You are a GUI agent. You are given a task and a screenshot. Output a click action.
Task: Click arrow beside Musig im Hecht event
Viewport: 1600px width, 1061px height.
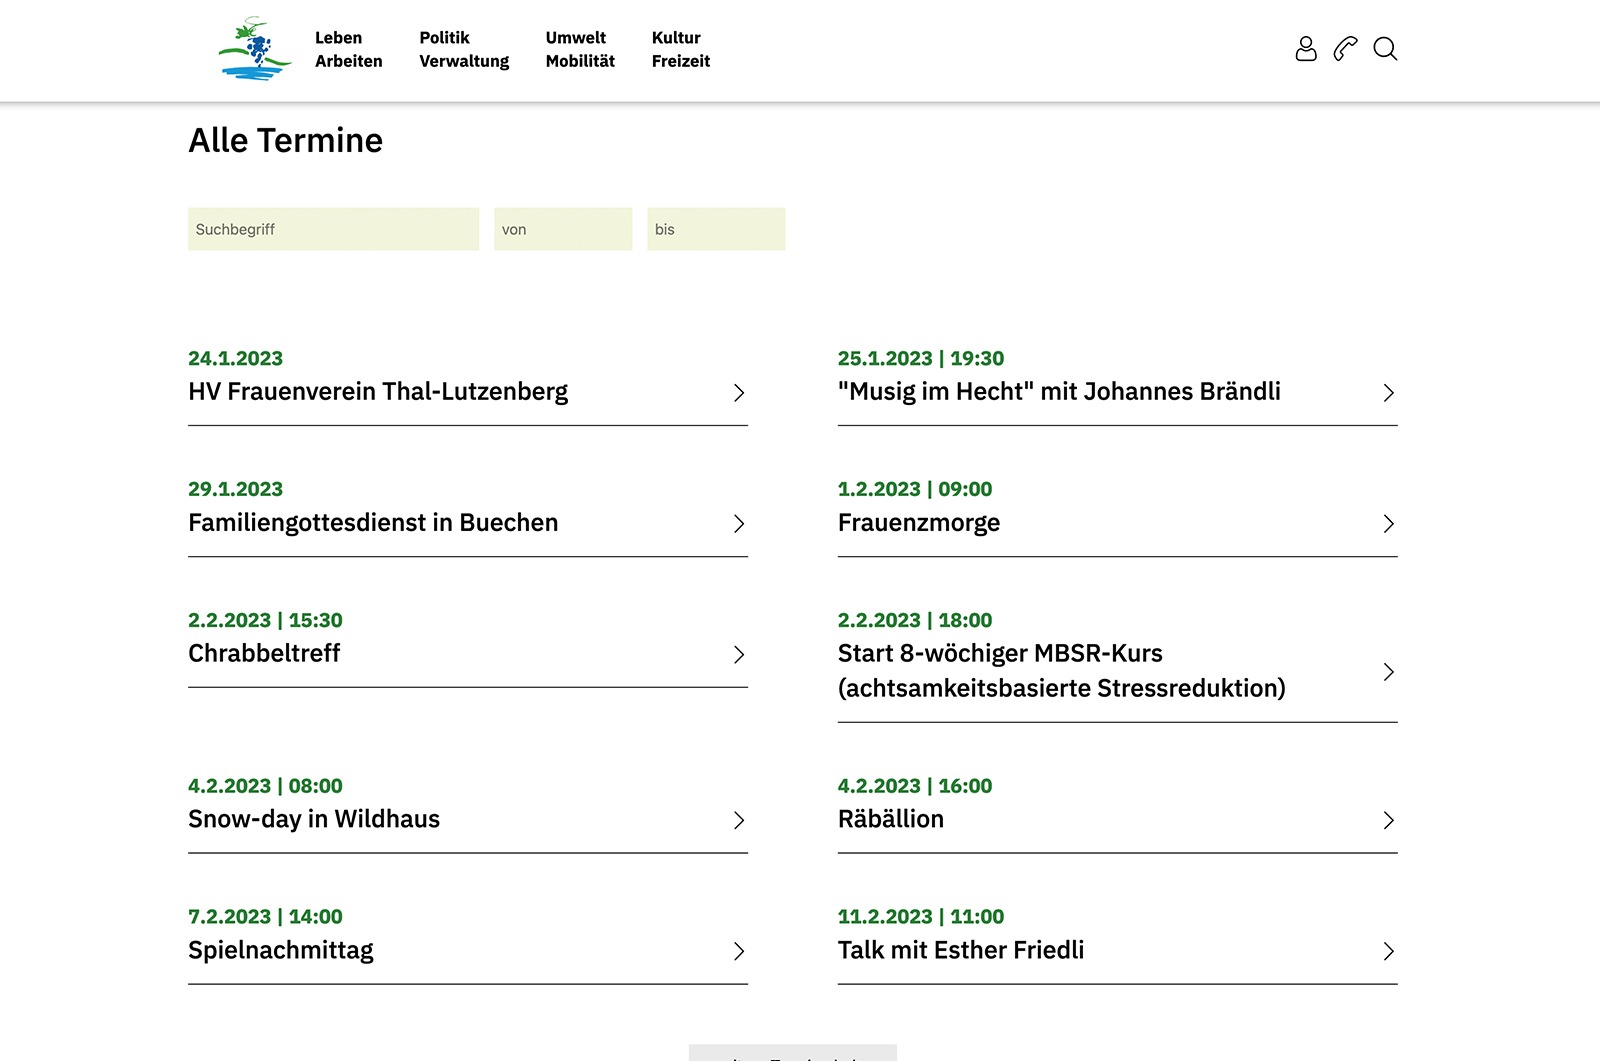point(1388,393)
